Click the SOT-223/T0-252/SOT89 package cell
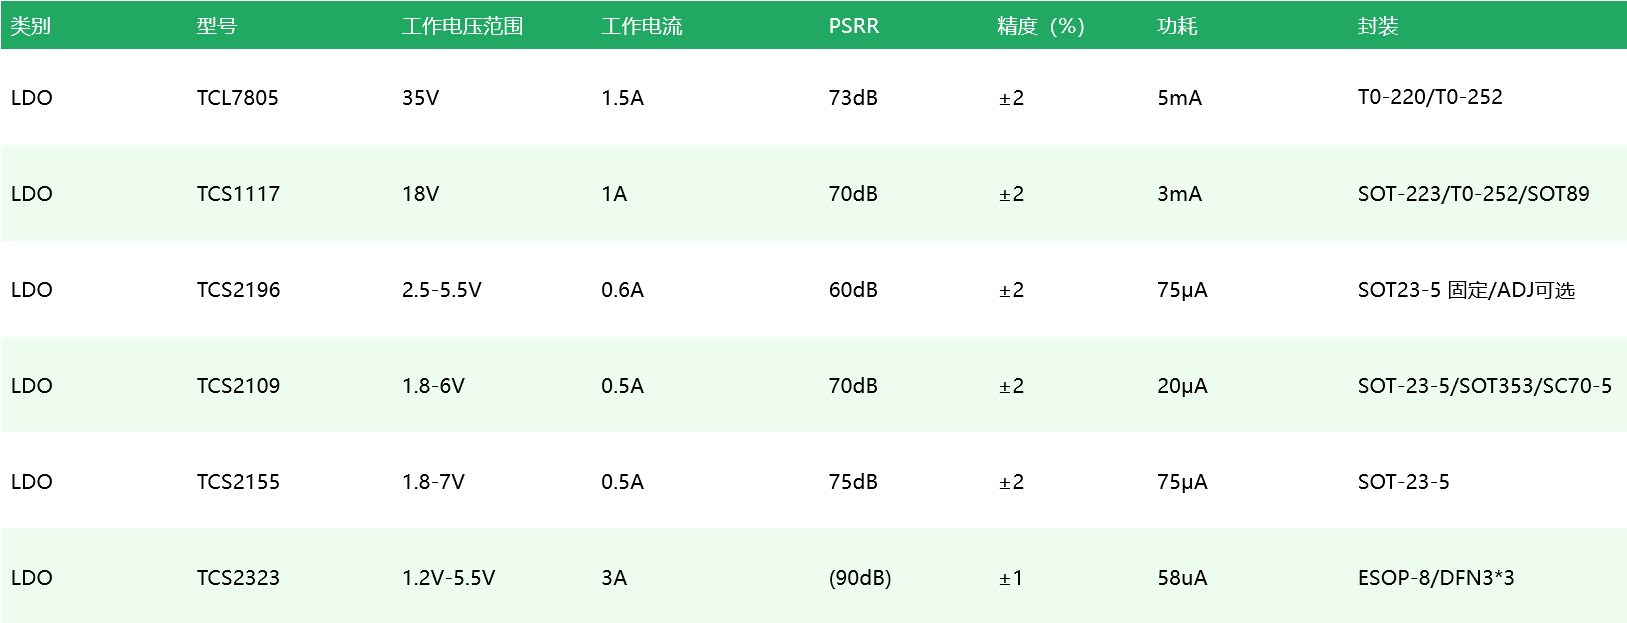 click(1473, 194)
